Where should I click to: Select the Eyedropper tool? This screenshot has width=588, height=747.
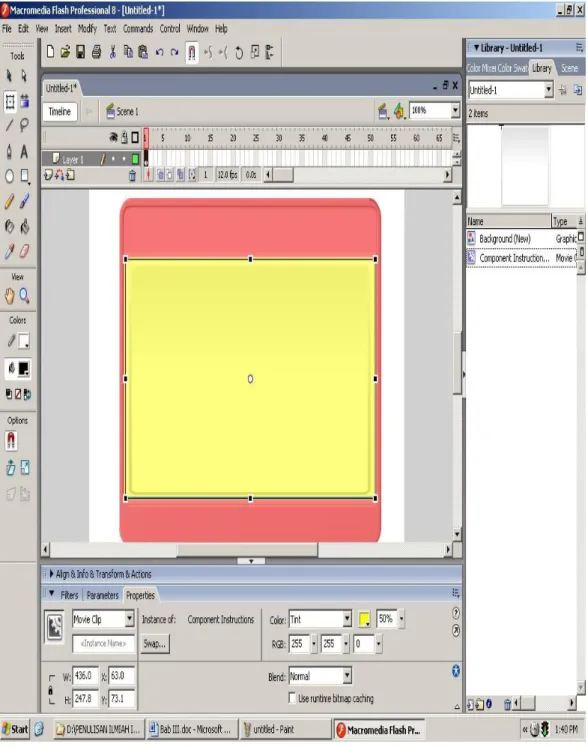[x=9, y=251]
